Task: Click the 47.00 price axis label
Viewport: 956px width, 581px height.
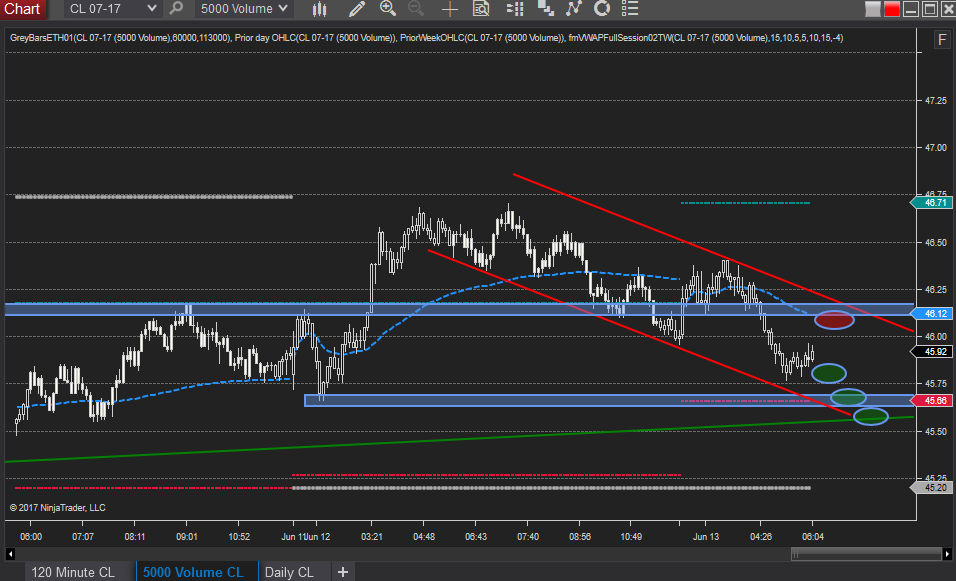Action: coord(936,148)
